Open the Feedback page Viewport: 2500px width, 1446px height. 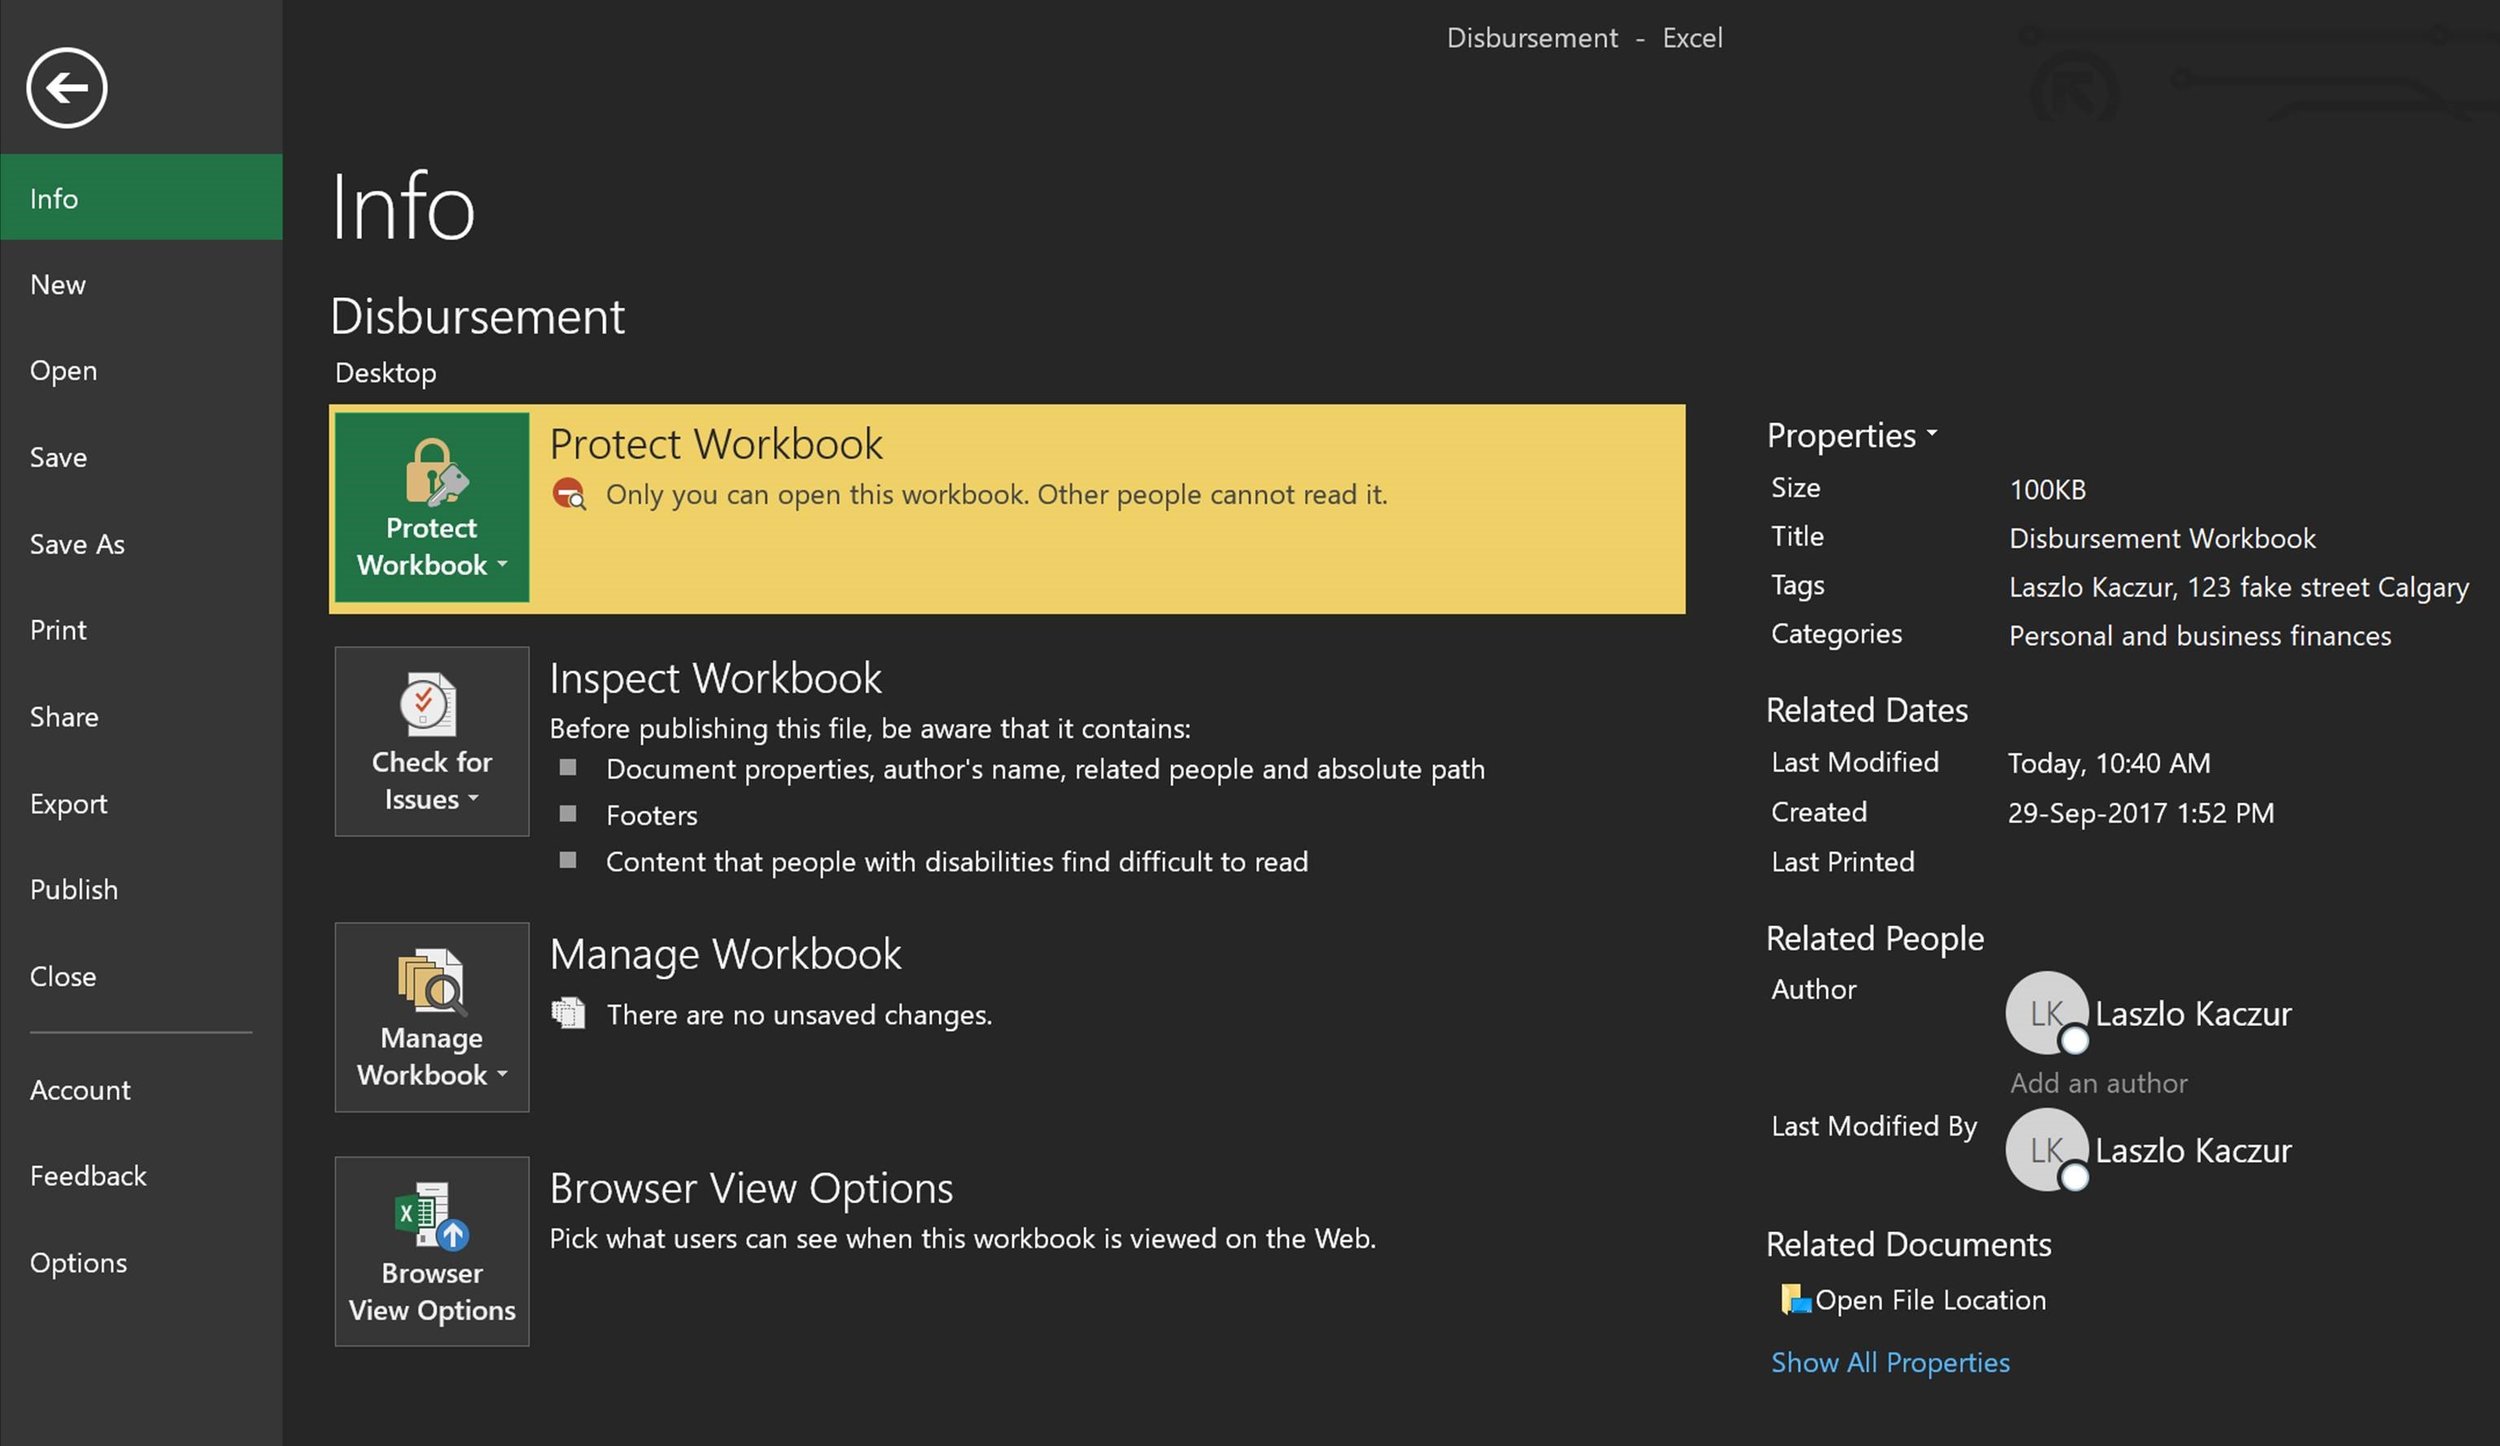click(141, 1176)
